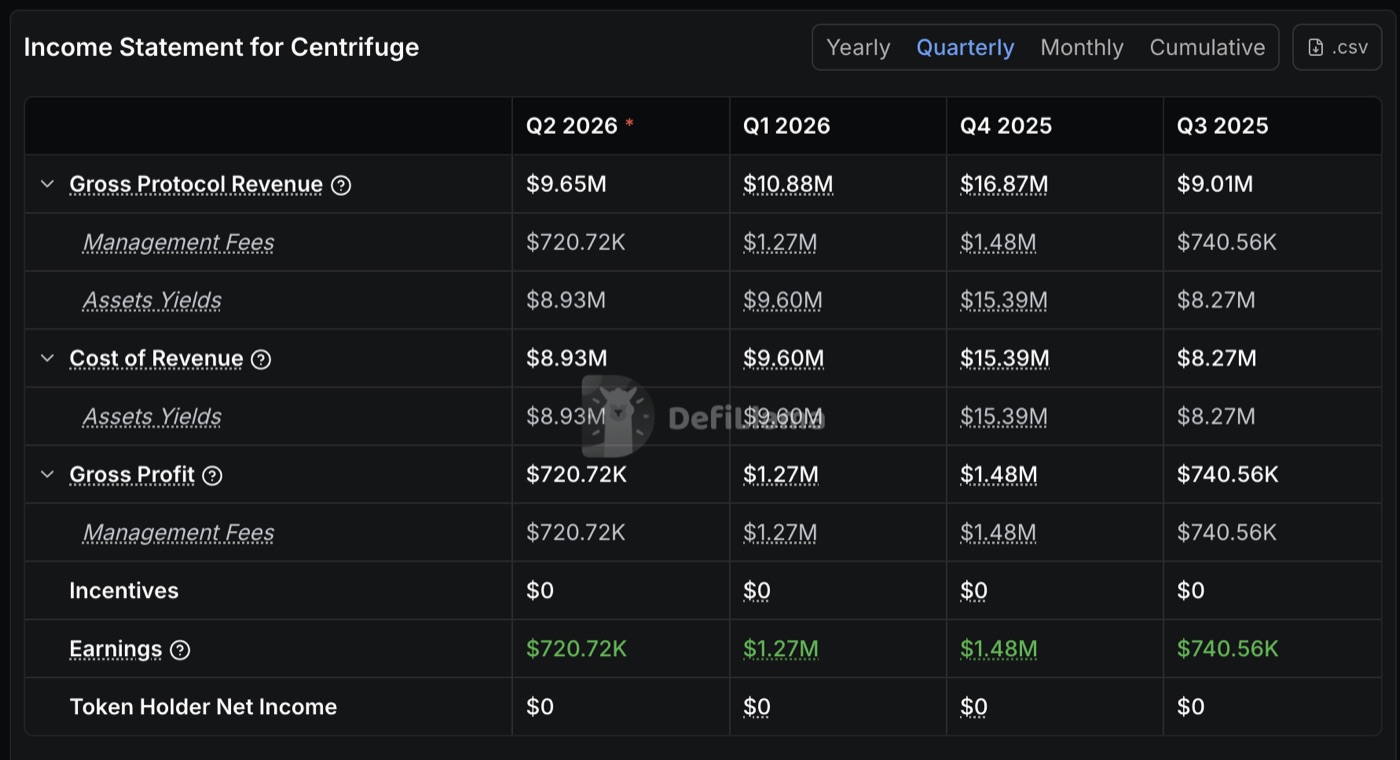Click the help icon beside Gross Protocol Revenue

[x=341, y=185]
